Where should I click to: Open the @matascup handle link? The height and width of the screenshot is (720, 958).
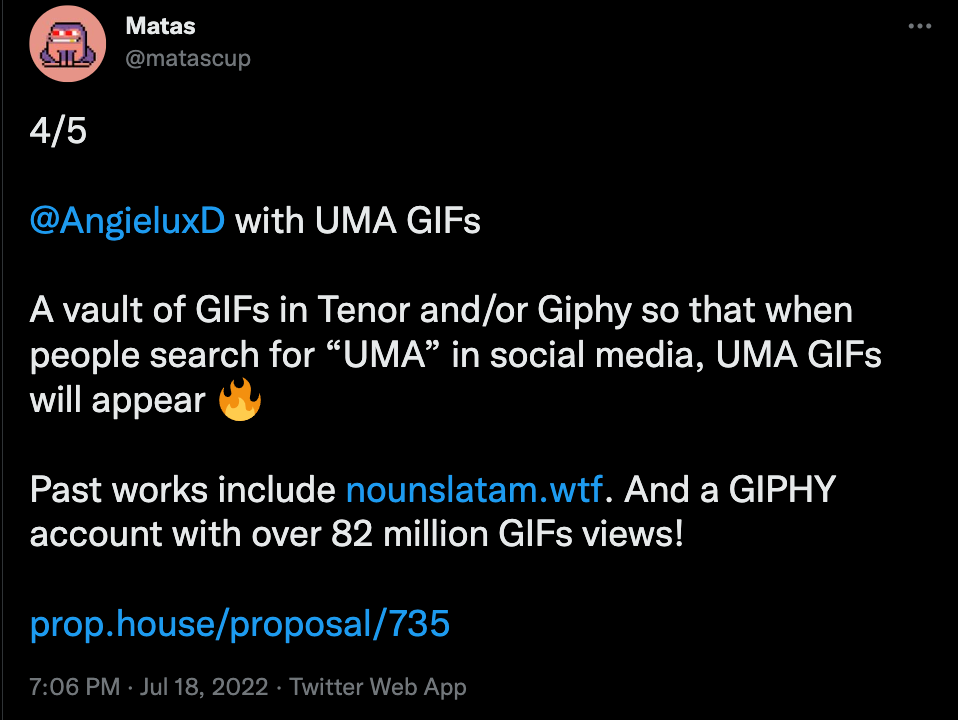[x=188, y=59]
